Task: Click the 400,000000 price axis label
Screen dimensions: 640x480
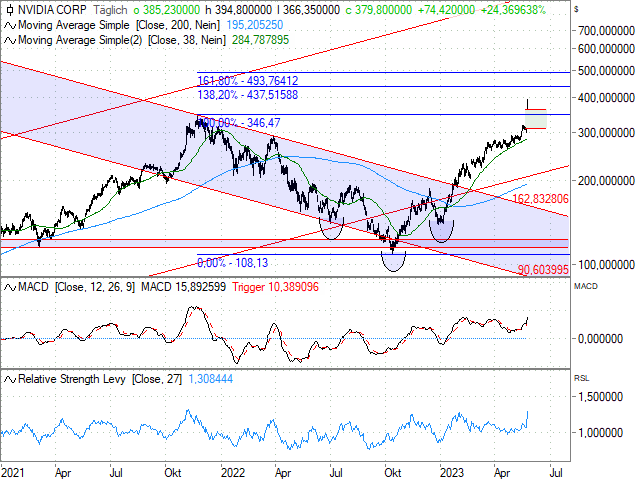Action: pos(606,98)
